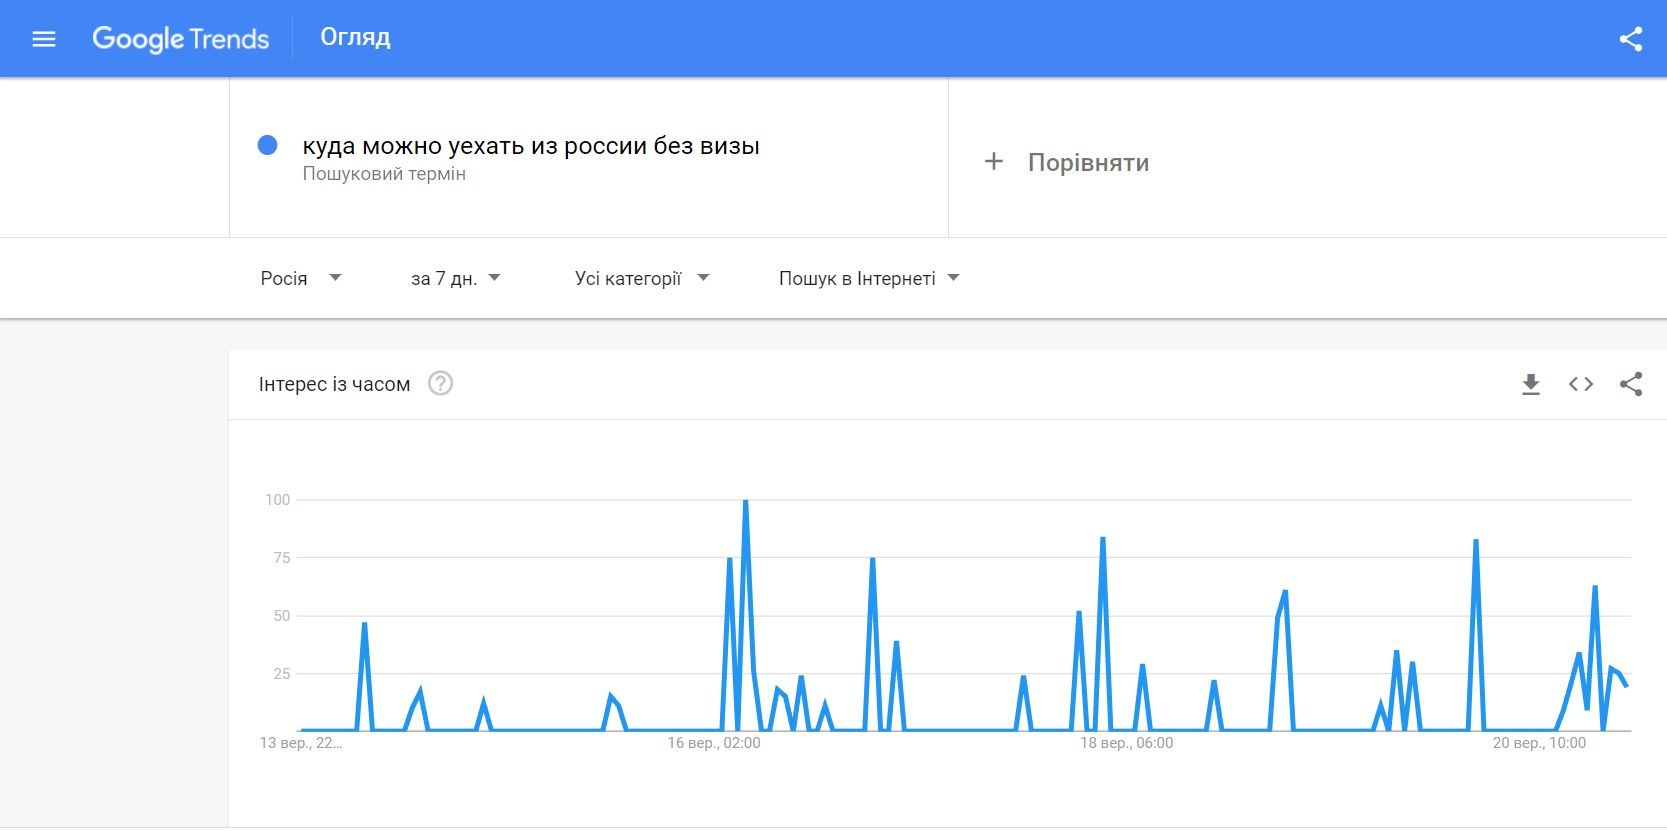The image size is (1667, 831).
Task: Click the blue search term color dot
Action: (267, 146)
